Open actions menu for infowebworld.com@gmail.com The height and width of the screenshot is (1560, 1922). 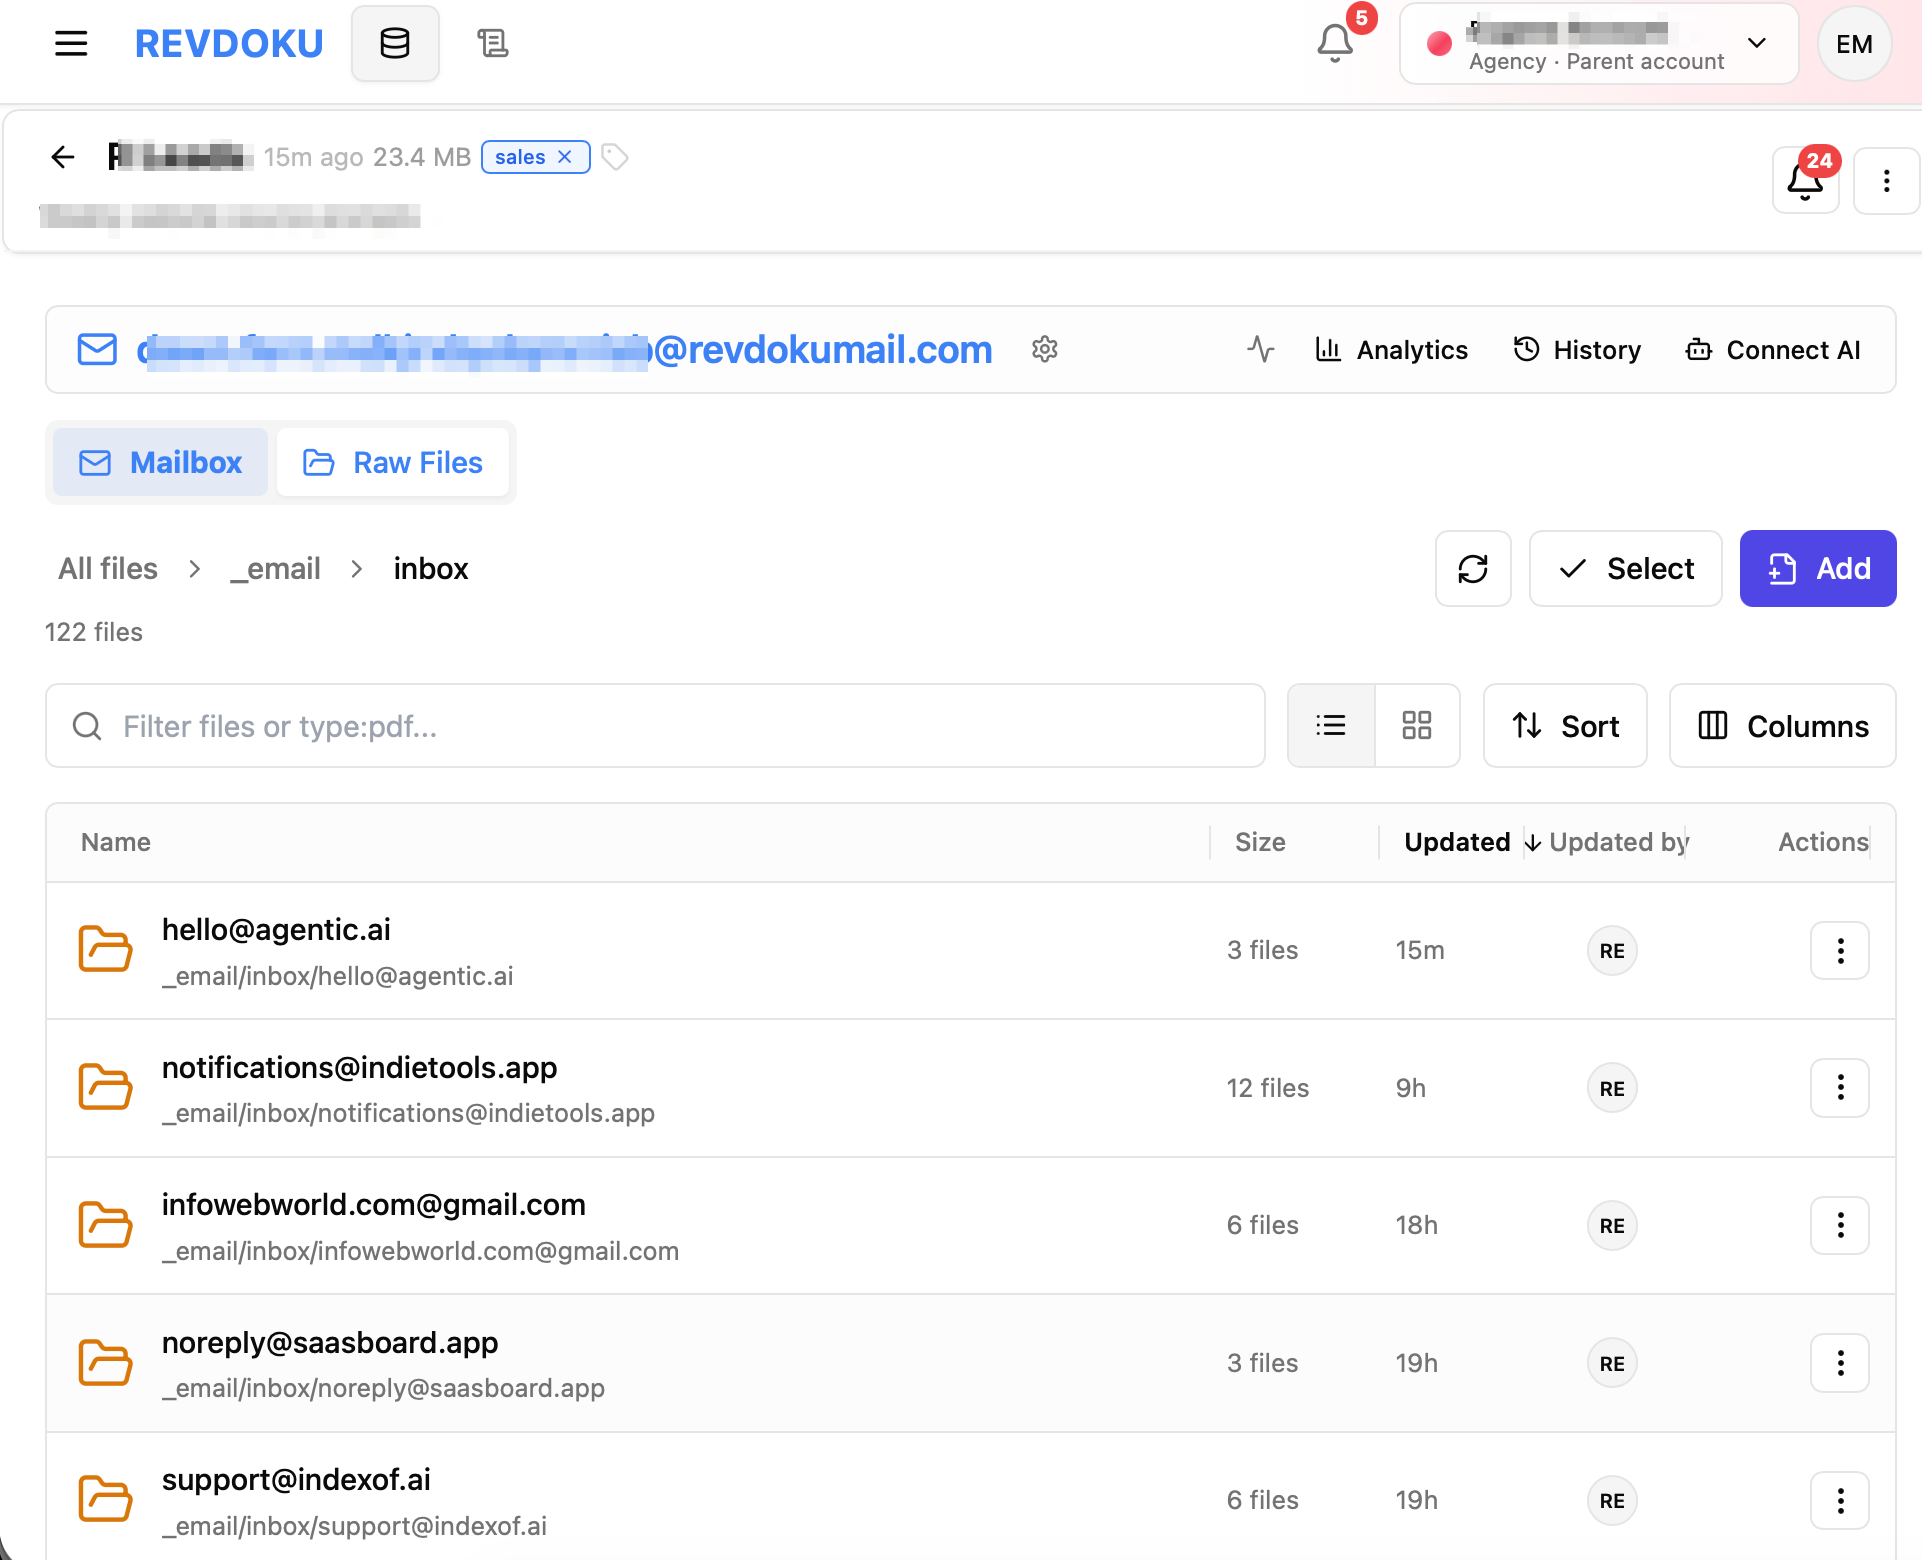(1840, 1225)
